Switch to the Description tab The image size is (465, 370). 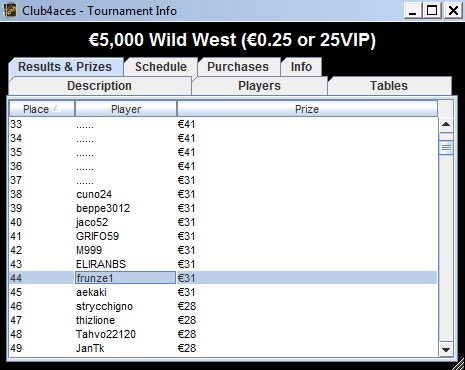pyautogui.click(x=99, y=86)
